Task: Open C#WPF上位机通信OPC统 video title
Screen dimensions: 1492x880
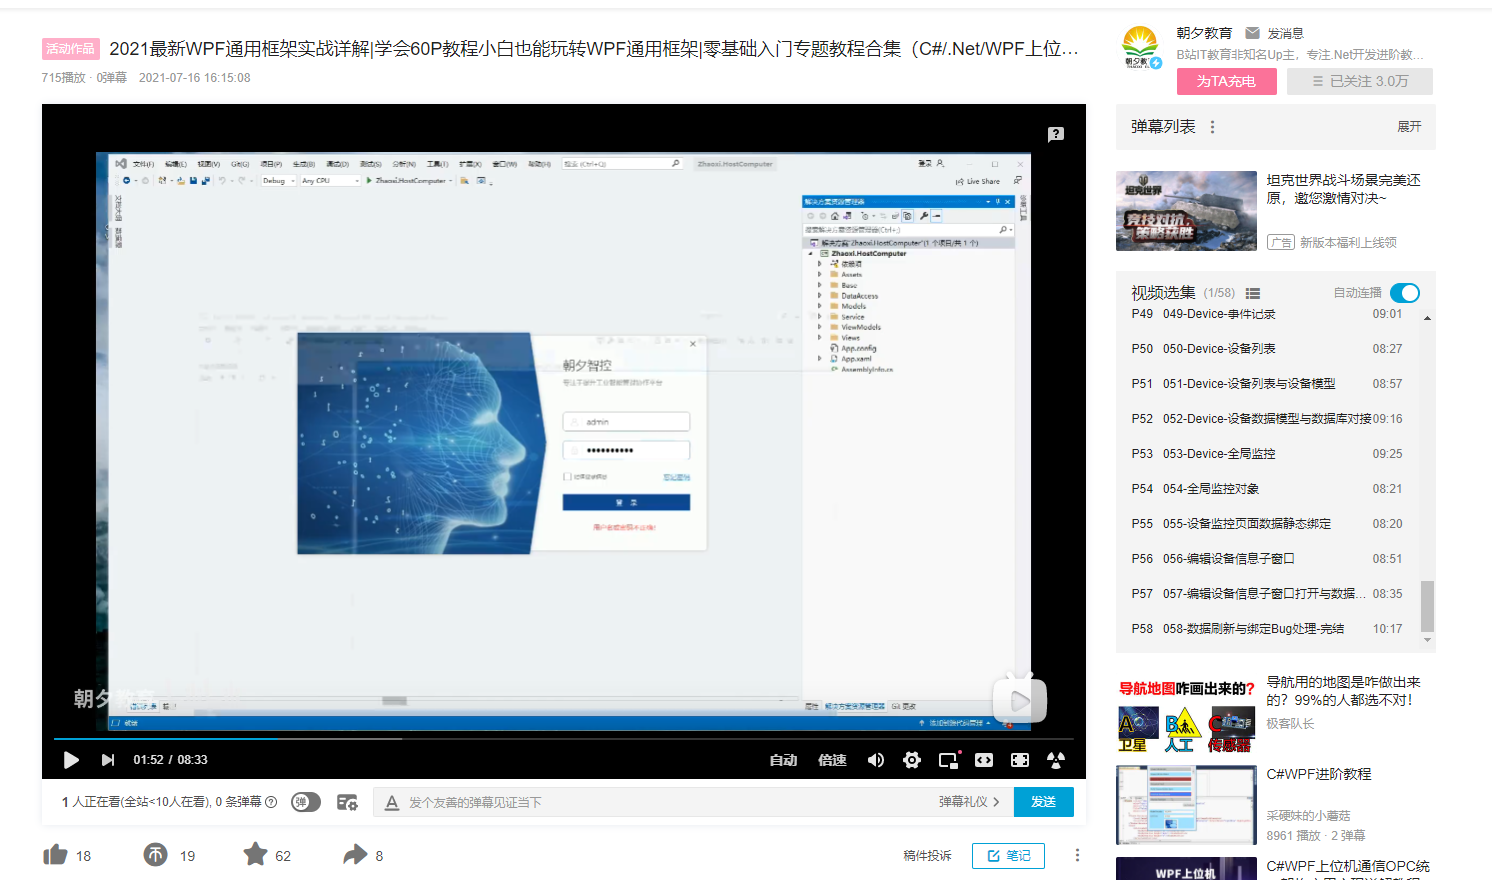Action: tap(1348, 866)
